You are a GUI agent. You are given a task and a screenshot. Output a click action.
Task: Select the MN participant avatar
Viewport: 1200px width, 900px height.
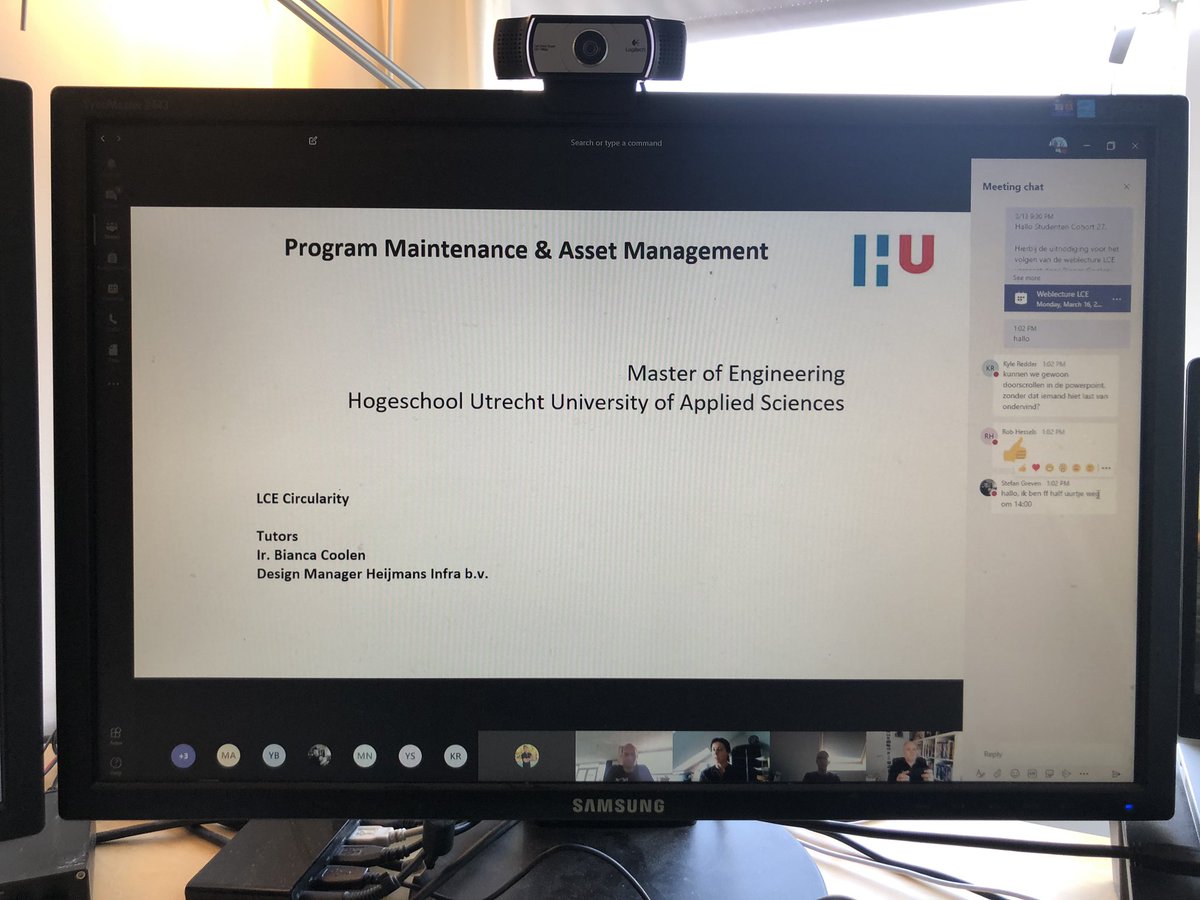[x=365, y=756]
